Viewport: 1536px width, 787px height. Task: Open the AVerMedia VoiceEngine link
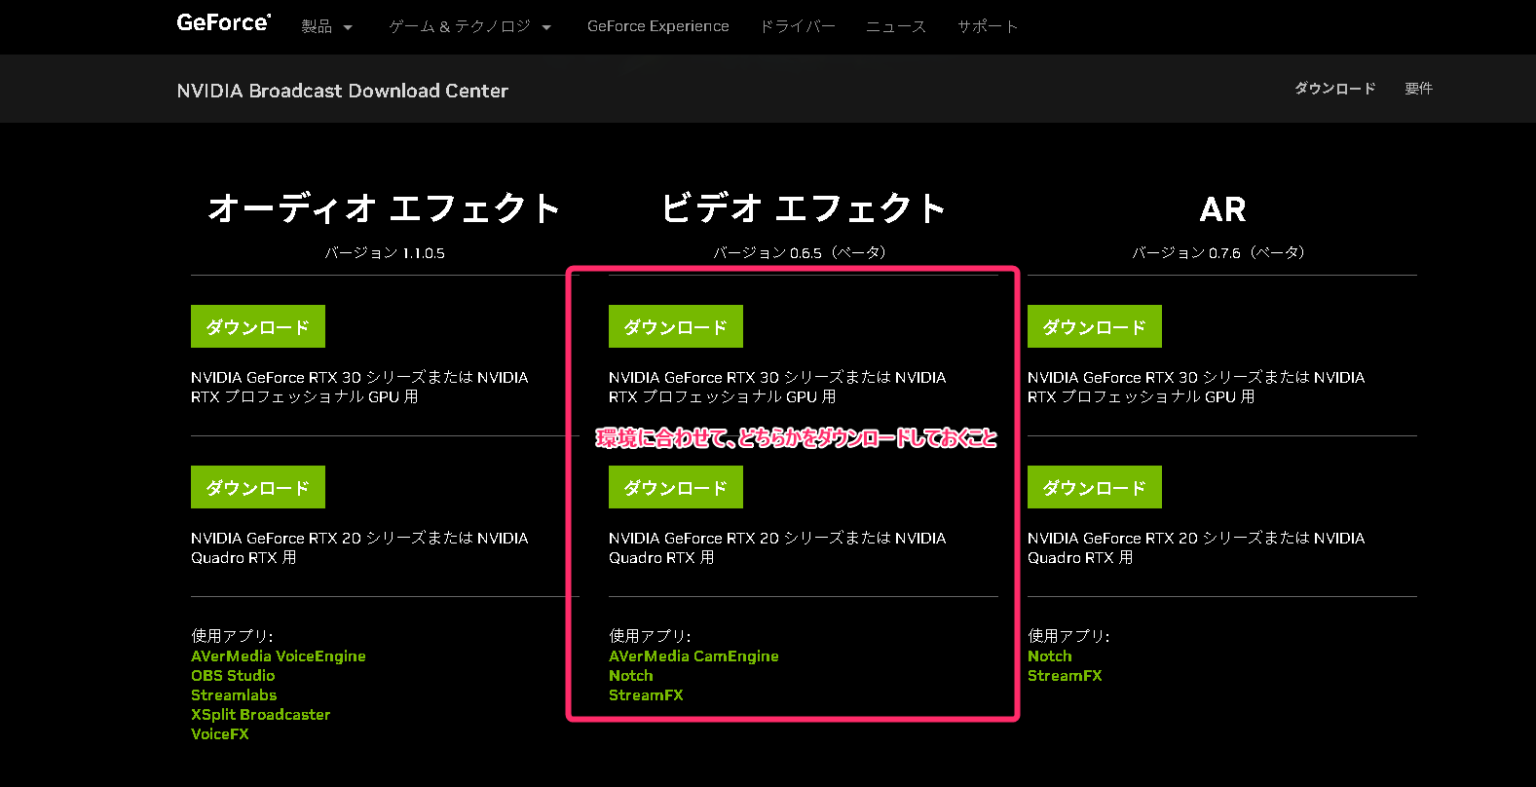tap(279, 656)
